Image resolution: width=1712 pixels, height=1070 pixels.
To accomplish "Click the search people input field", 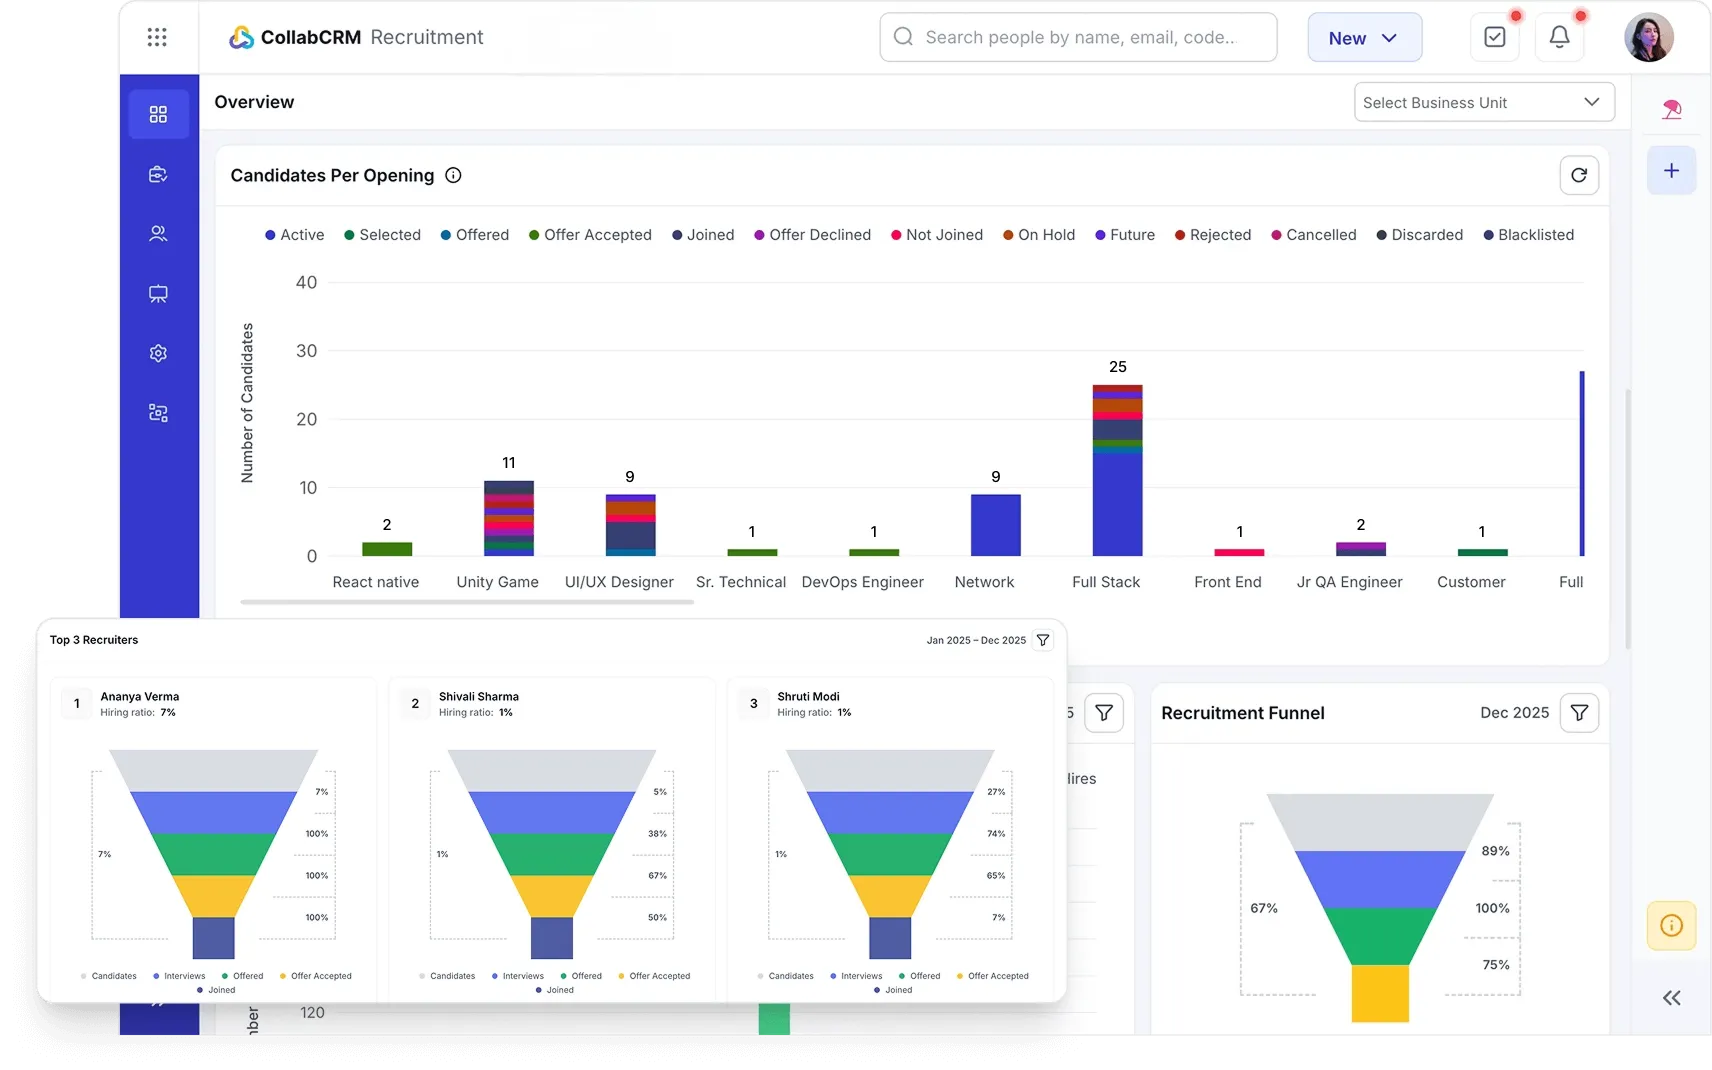I will pos(1080,37).
